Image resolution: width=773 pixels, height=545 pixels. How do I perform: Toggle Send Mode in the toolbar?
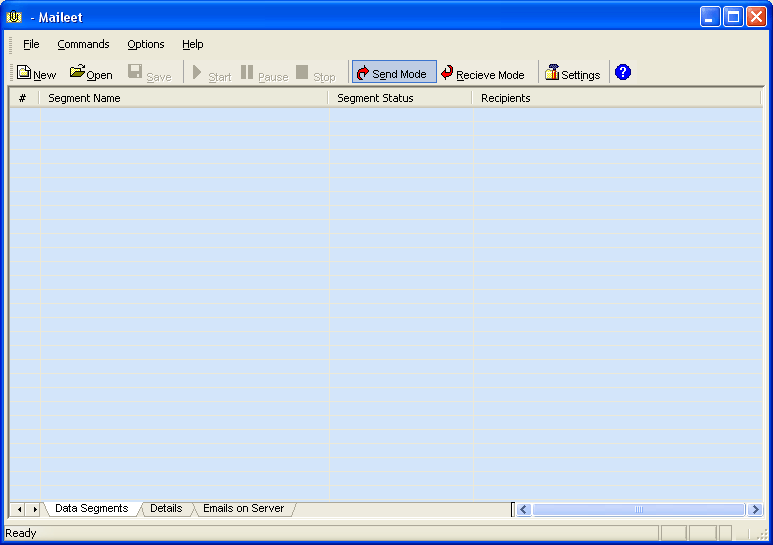394,72
